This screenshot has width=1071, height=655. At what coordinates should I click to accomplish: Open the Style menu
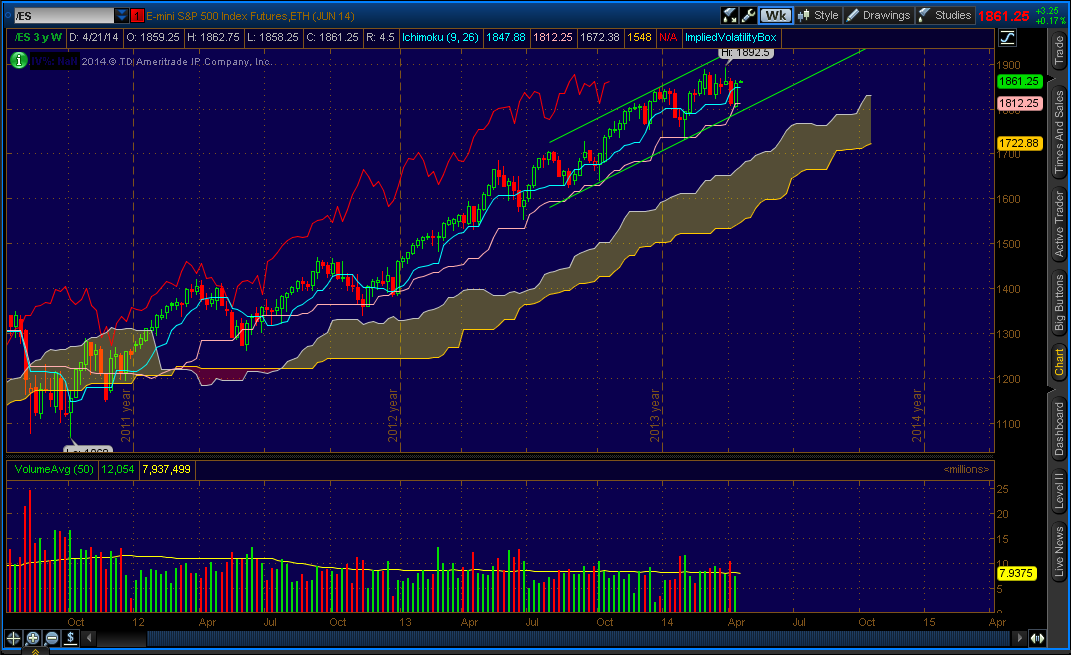[x=818, y=15]
